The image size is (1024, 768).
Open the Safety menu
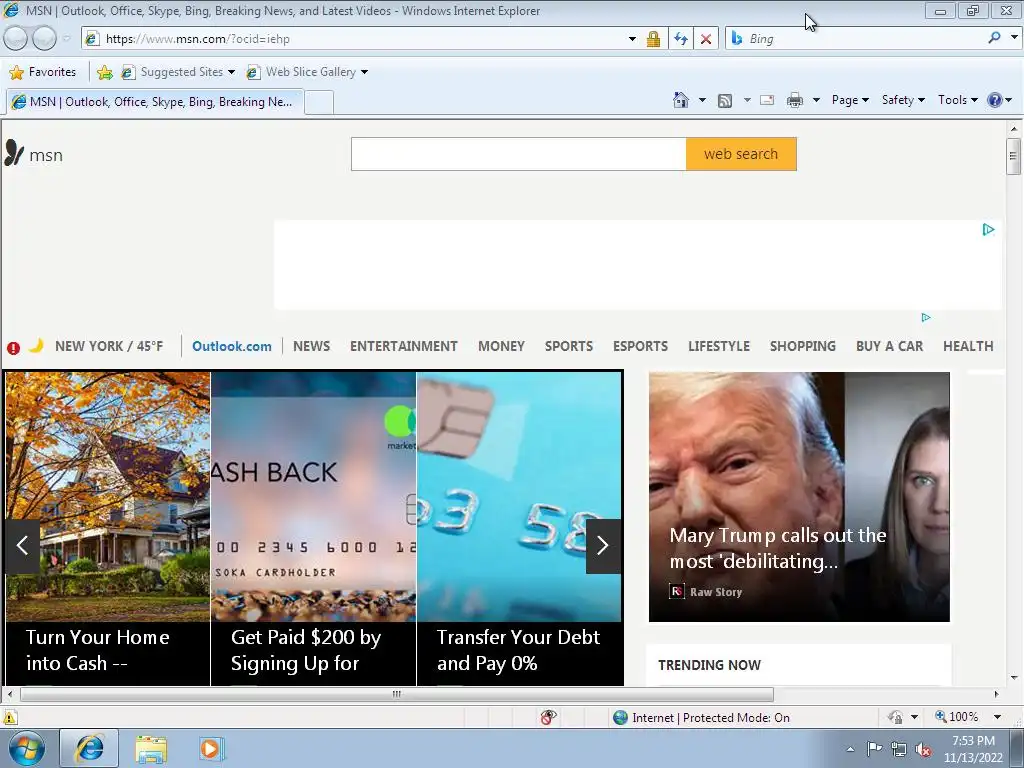pyautogui.click(x=903, y=100)
